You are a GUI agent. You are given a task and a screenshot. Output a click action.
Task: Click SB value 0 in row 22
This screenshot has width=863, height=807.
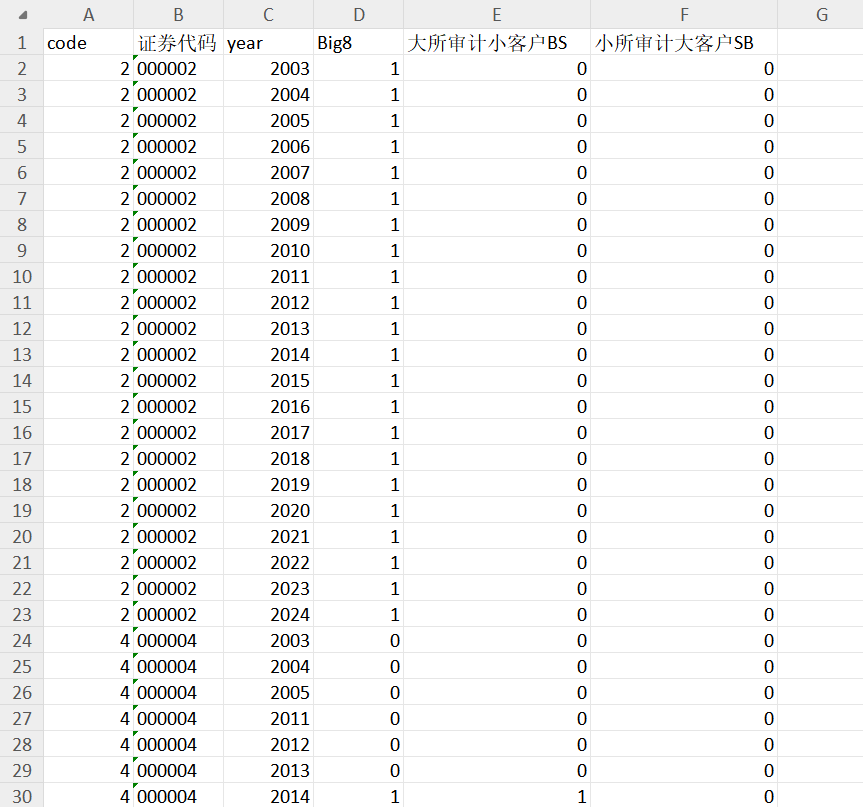tap(684, 588)
